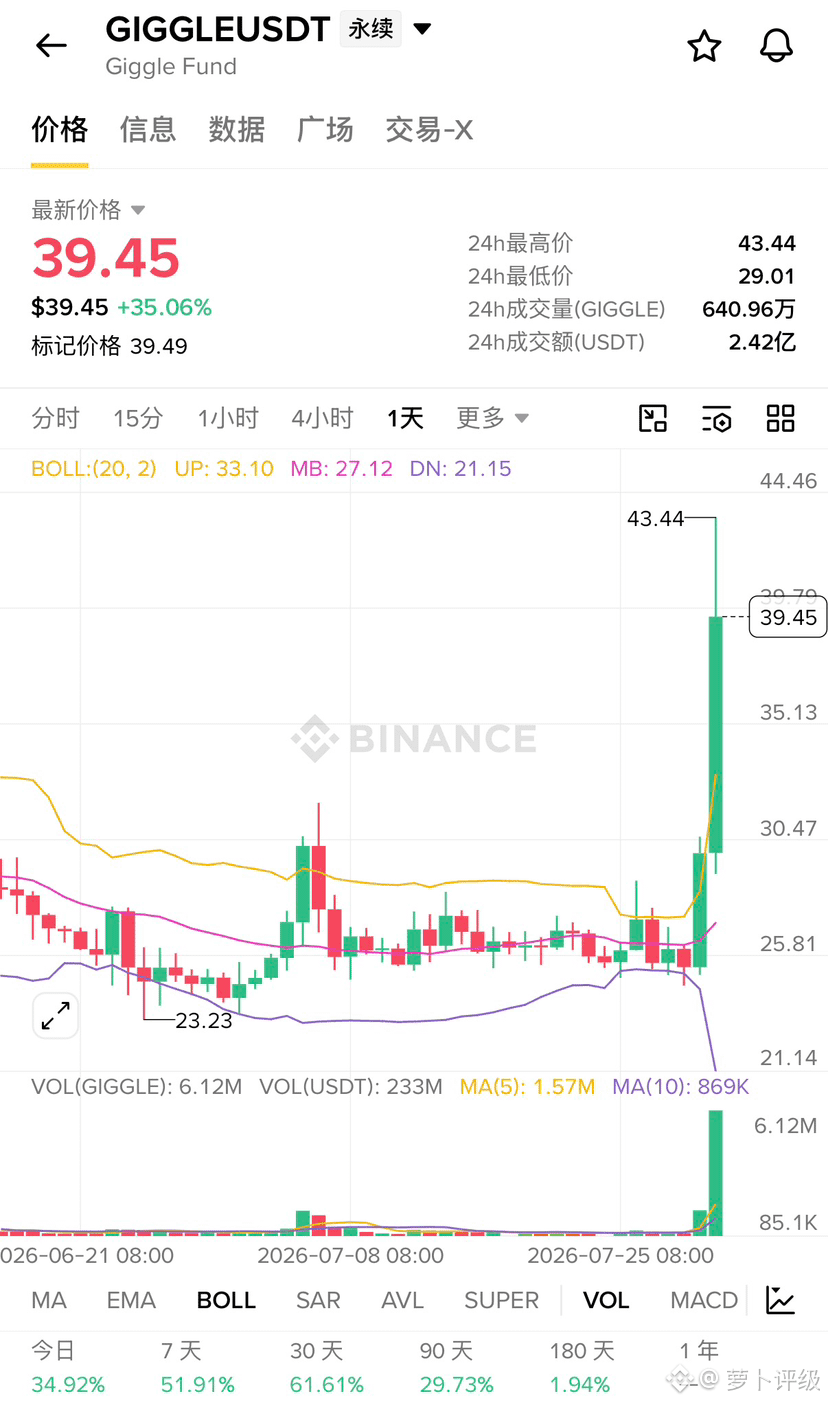
Task: Switch to the 广场 tab
Action: click(325, 129)
